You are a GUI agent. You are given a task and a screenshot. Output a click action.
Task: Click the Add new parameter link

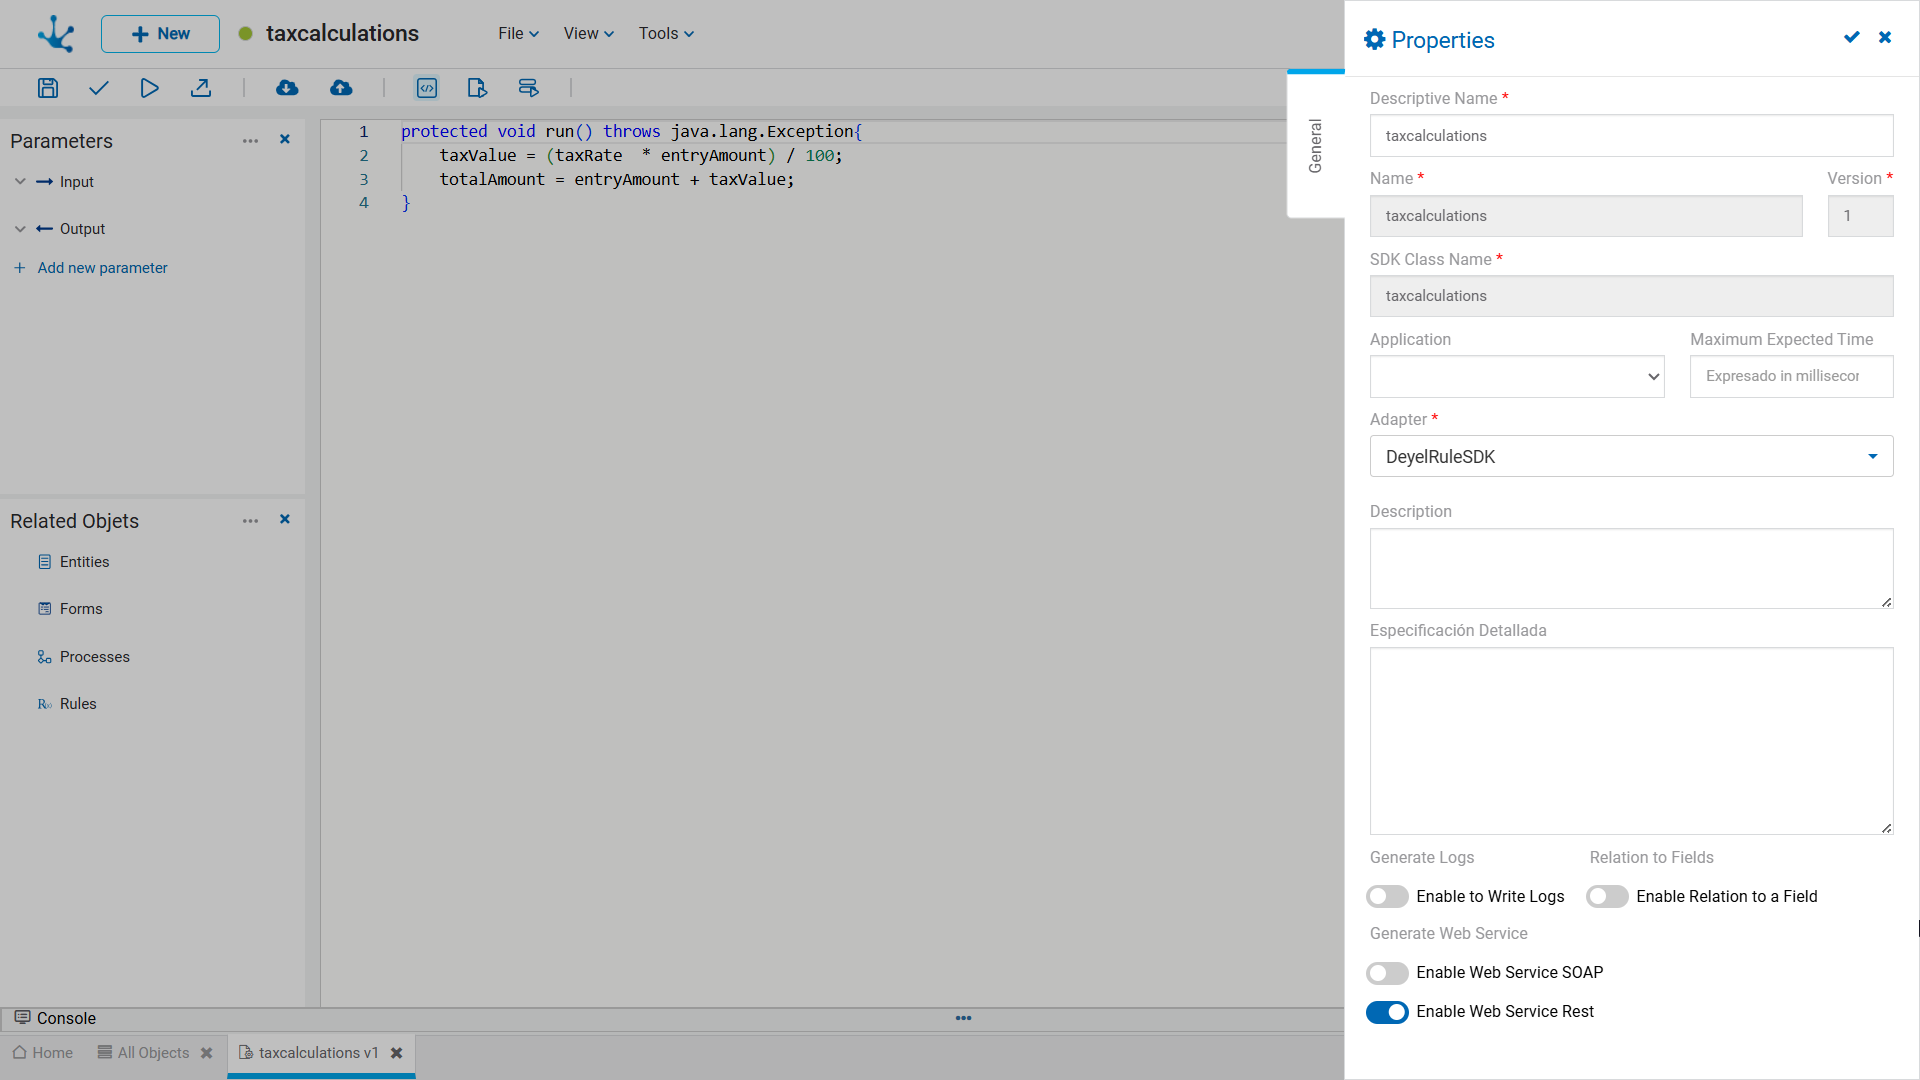pos(102,268)
